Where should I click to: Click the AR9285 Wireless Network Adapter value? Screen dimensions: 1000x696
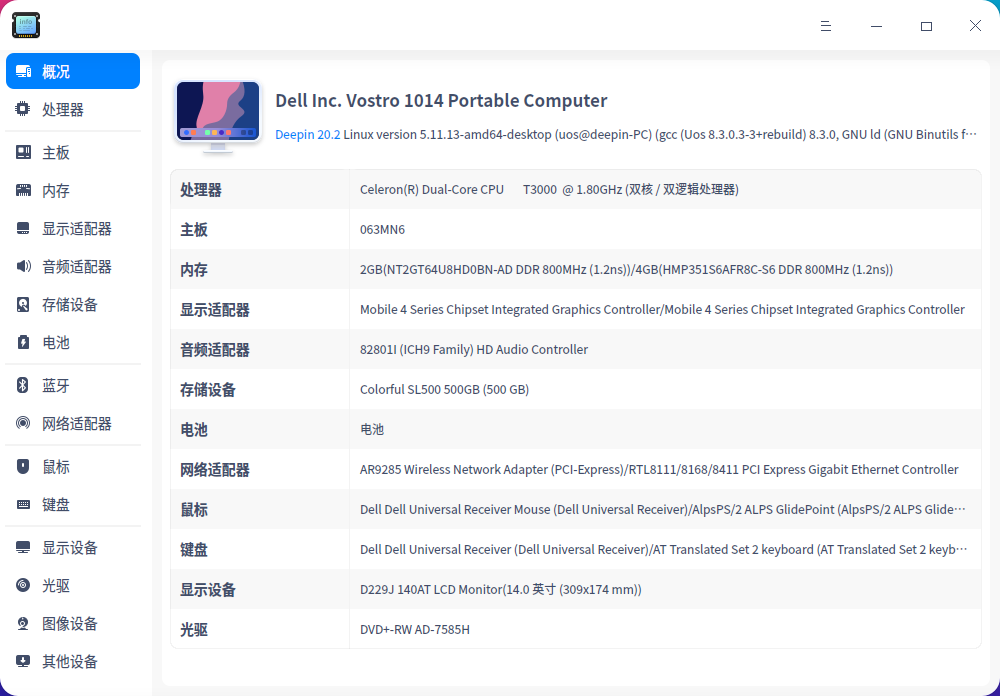tap(659, 470)
